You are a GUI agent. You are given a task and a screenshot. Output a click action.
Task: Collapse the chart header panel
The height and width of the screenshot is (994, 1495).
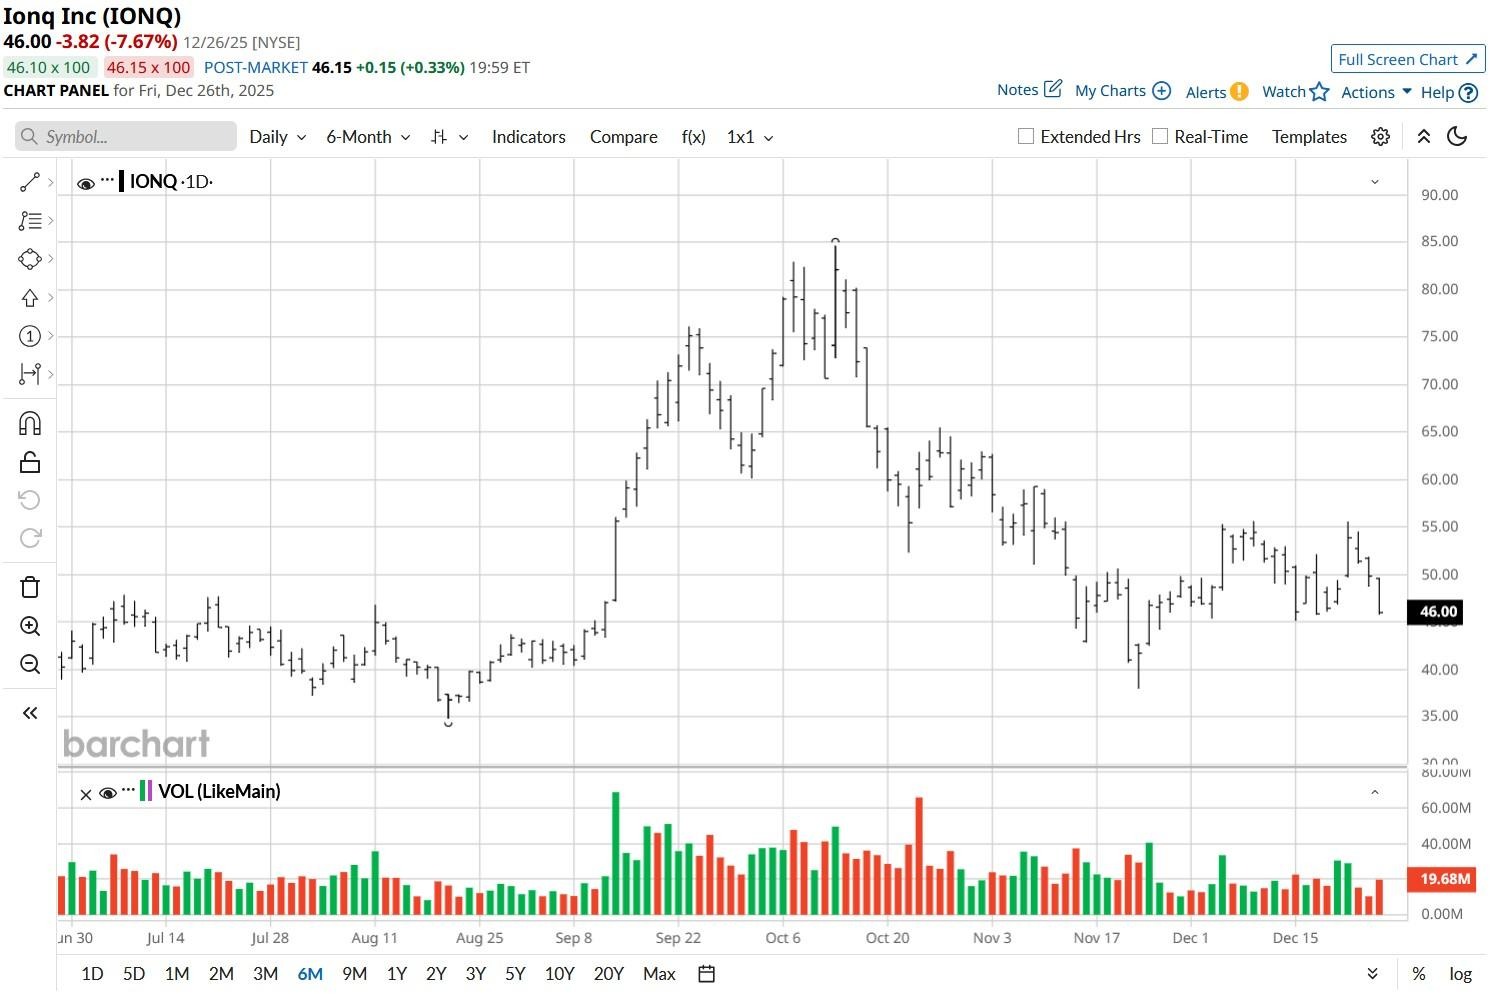(1423, 137)
